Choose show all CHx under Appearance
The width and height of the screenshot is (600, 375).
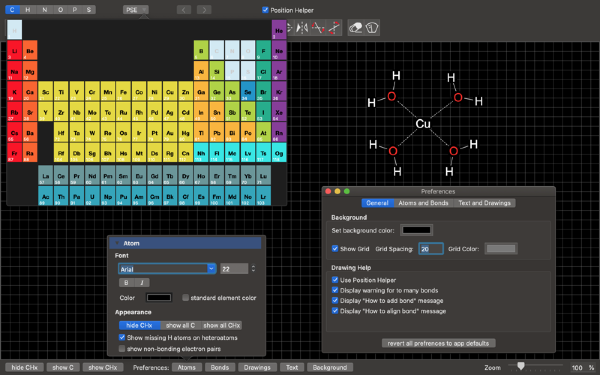point(222,325)
